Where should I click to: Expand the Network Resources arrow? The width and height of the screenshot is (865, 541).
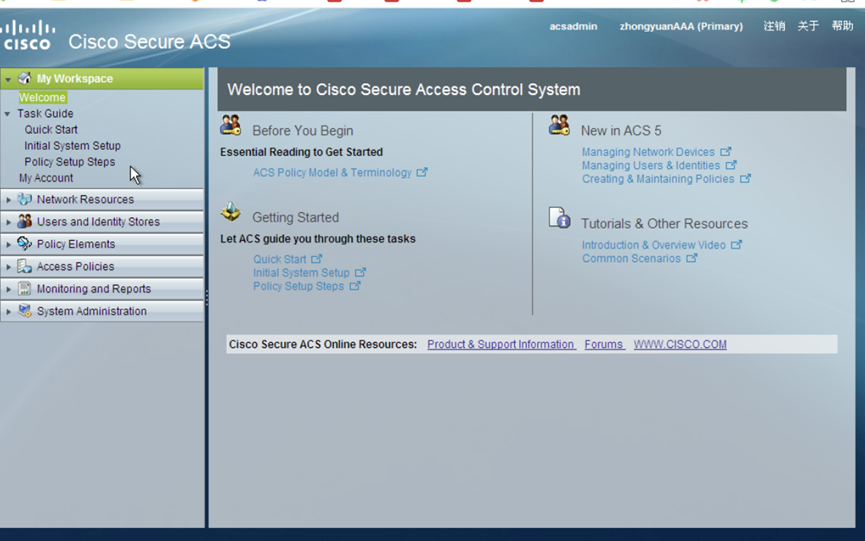click(x=8, y=200)
